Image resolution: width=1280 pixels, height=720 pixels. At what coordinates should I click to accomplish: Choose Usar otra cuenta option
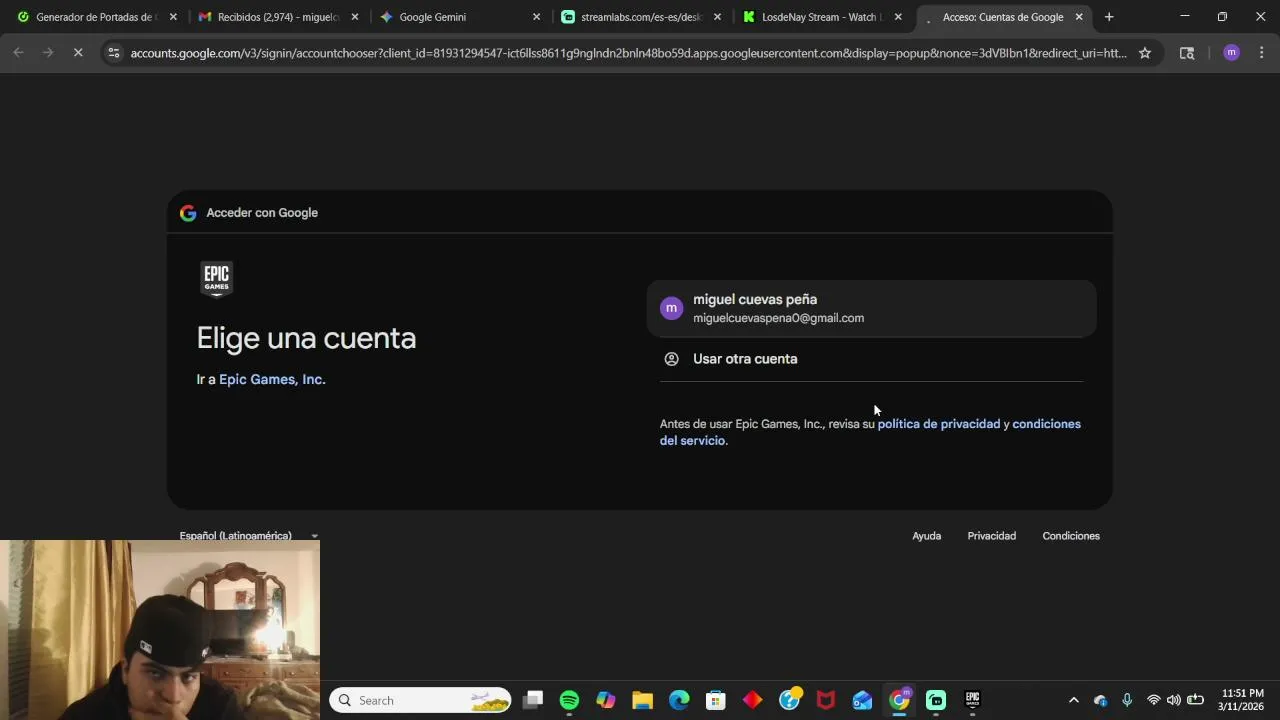pos(871,359)
